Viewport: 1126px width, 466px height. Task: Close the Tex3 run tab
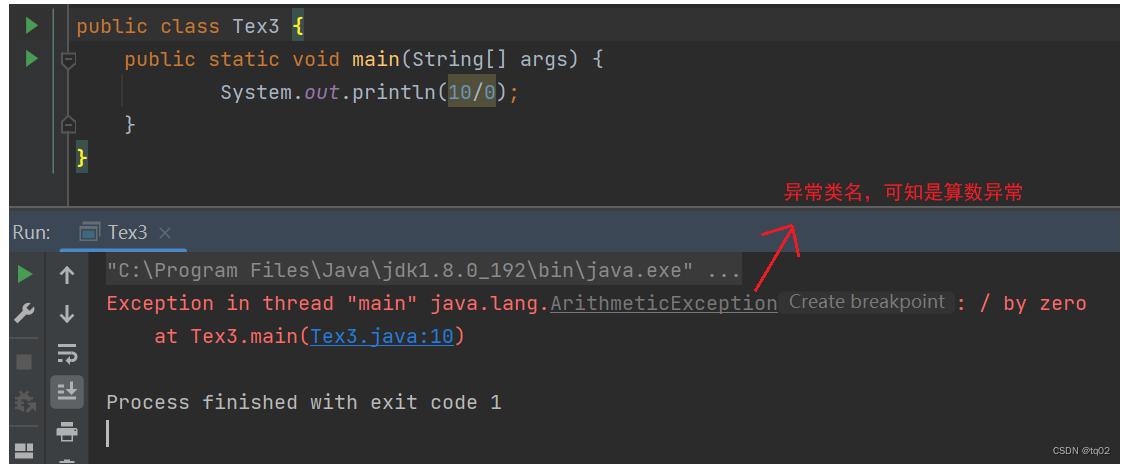(166, 233)
